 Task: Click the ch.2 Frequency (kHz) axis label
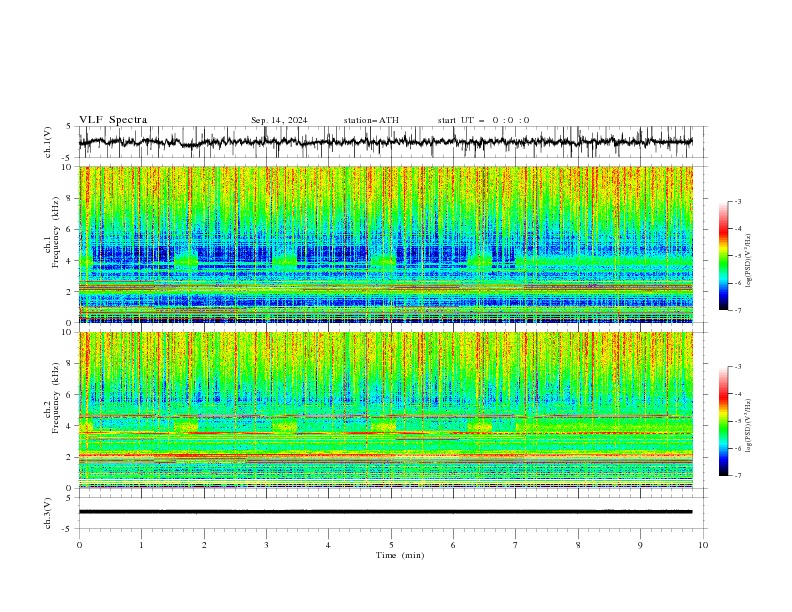(52, 397)
